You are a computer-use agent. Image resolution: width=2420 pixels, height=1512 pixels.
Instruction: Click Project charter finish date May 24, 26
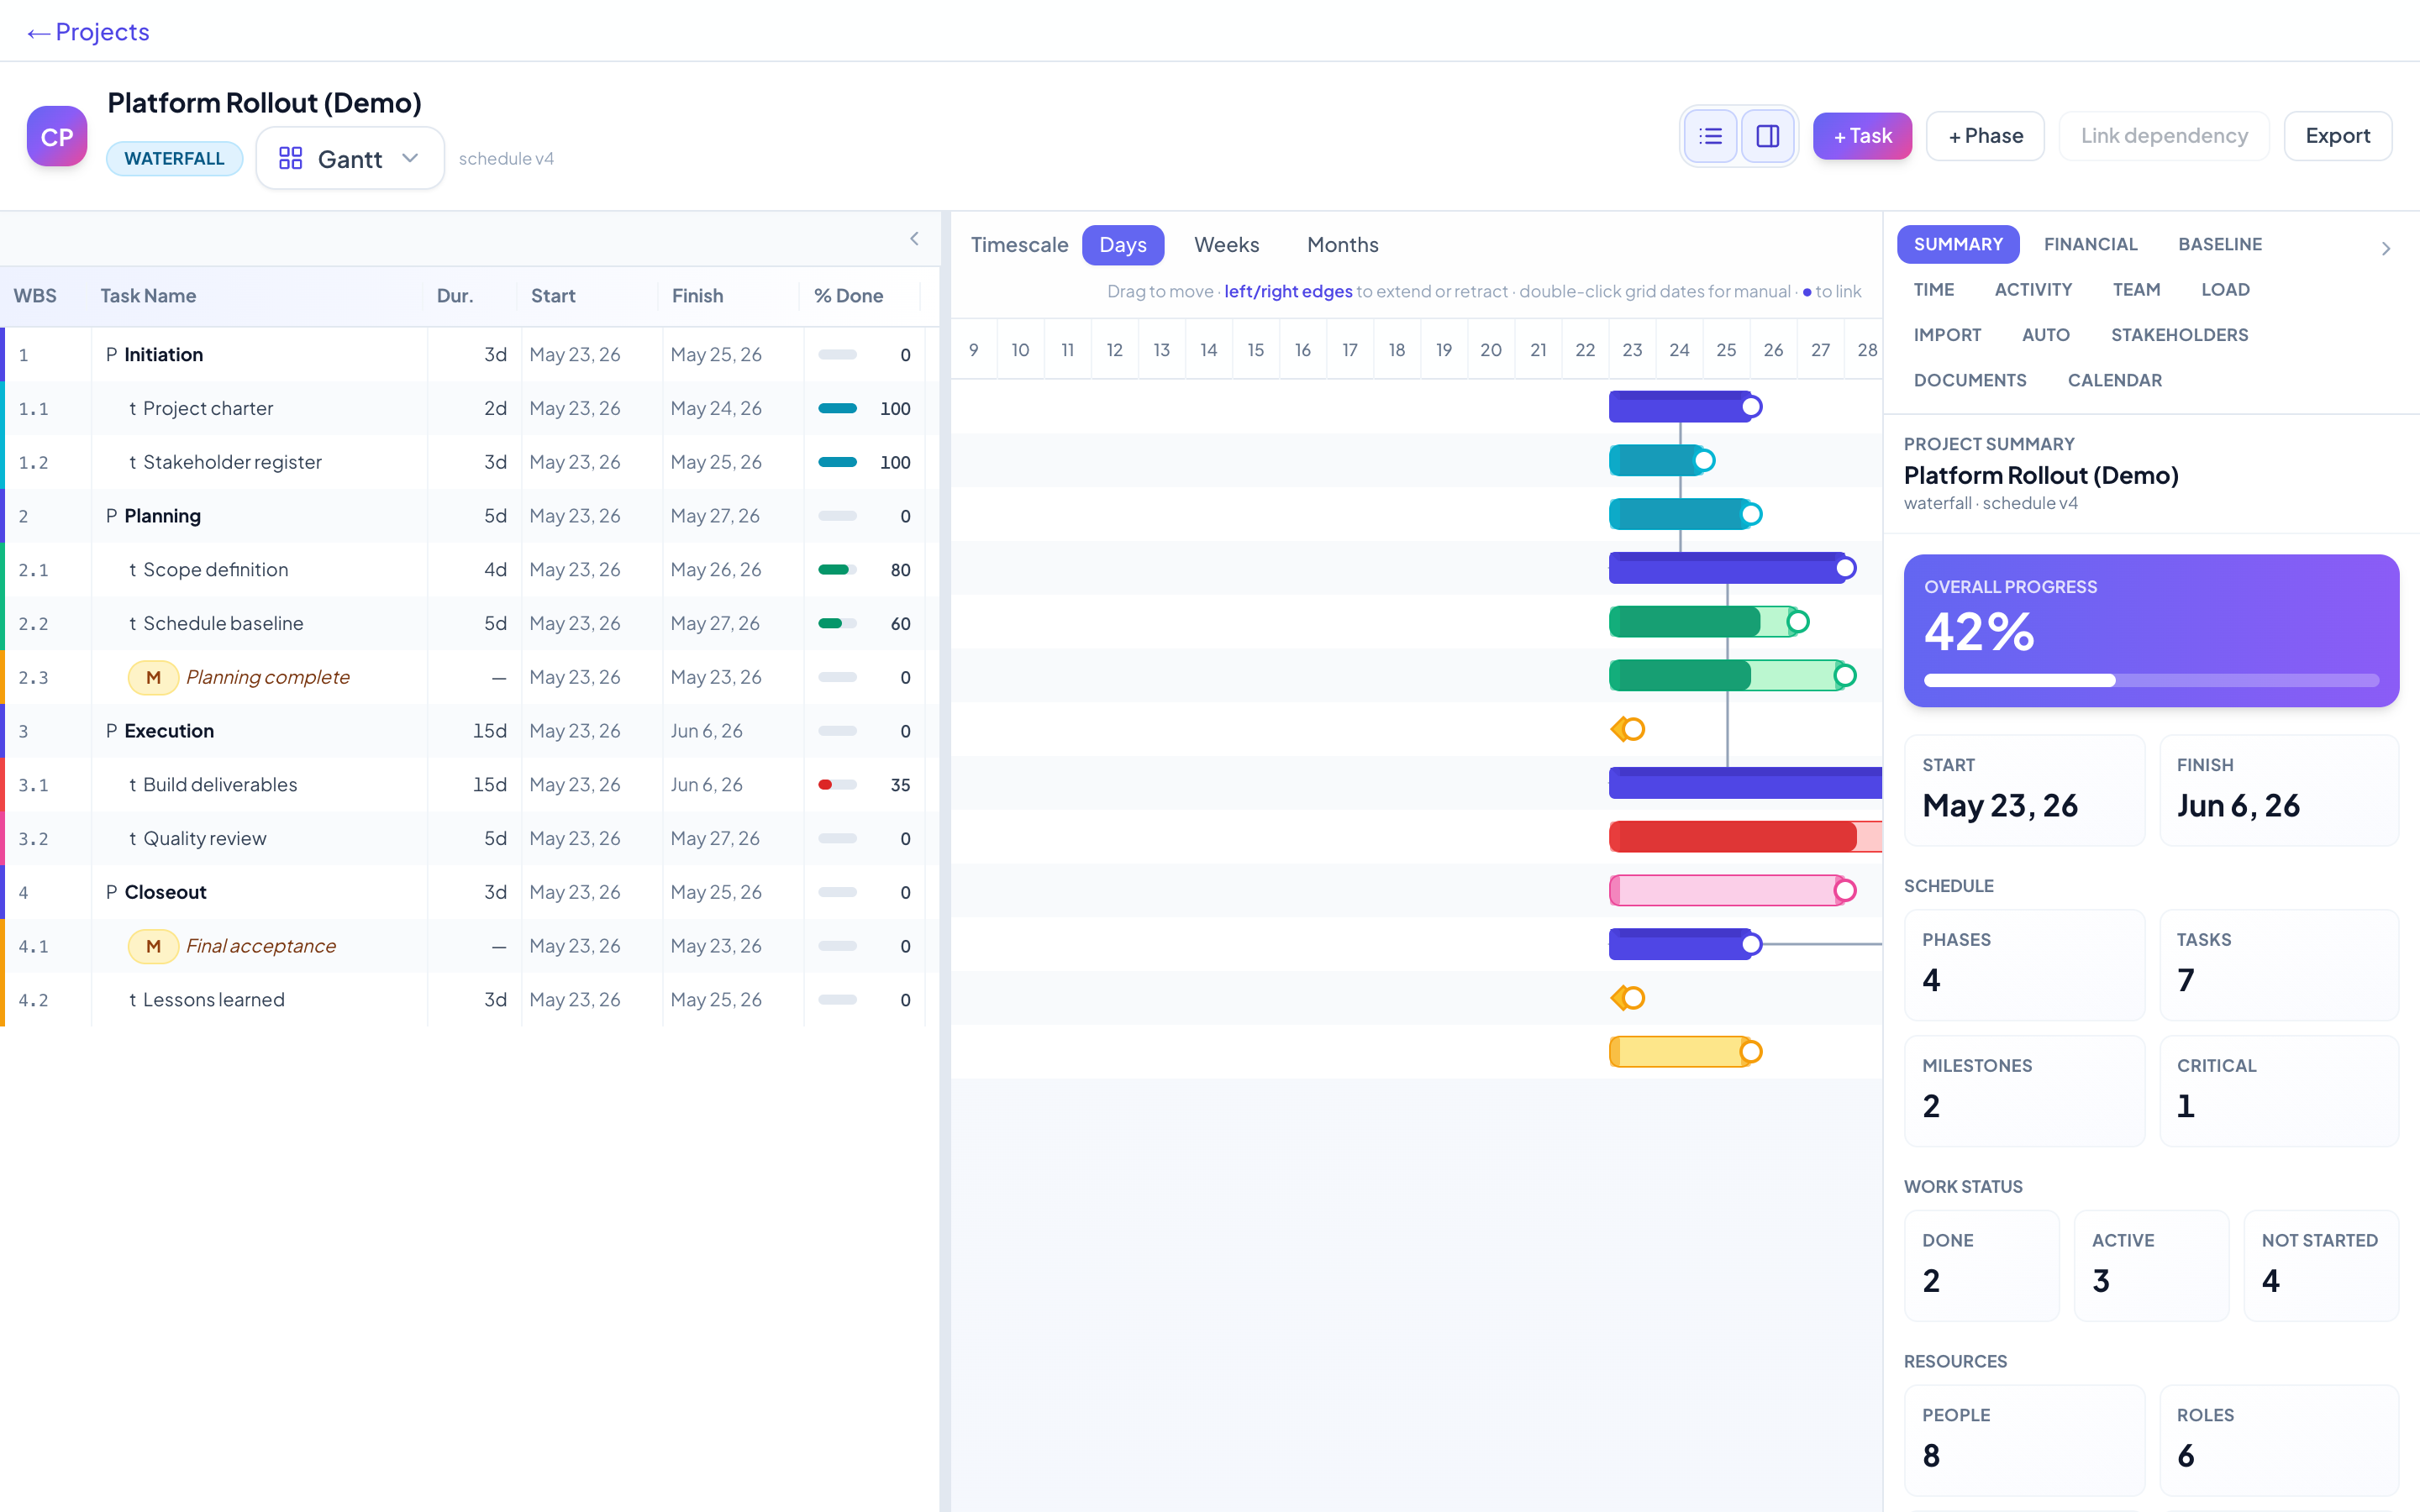716,409
